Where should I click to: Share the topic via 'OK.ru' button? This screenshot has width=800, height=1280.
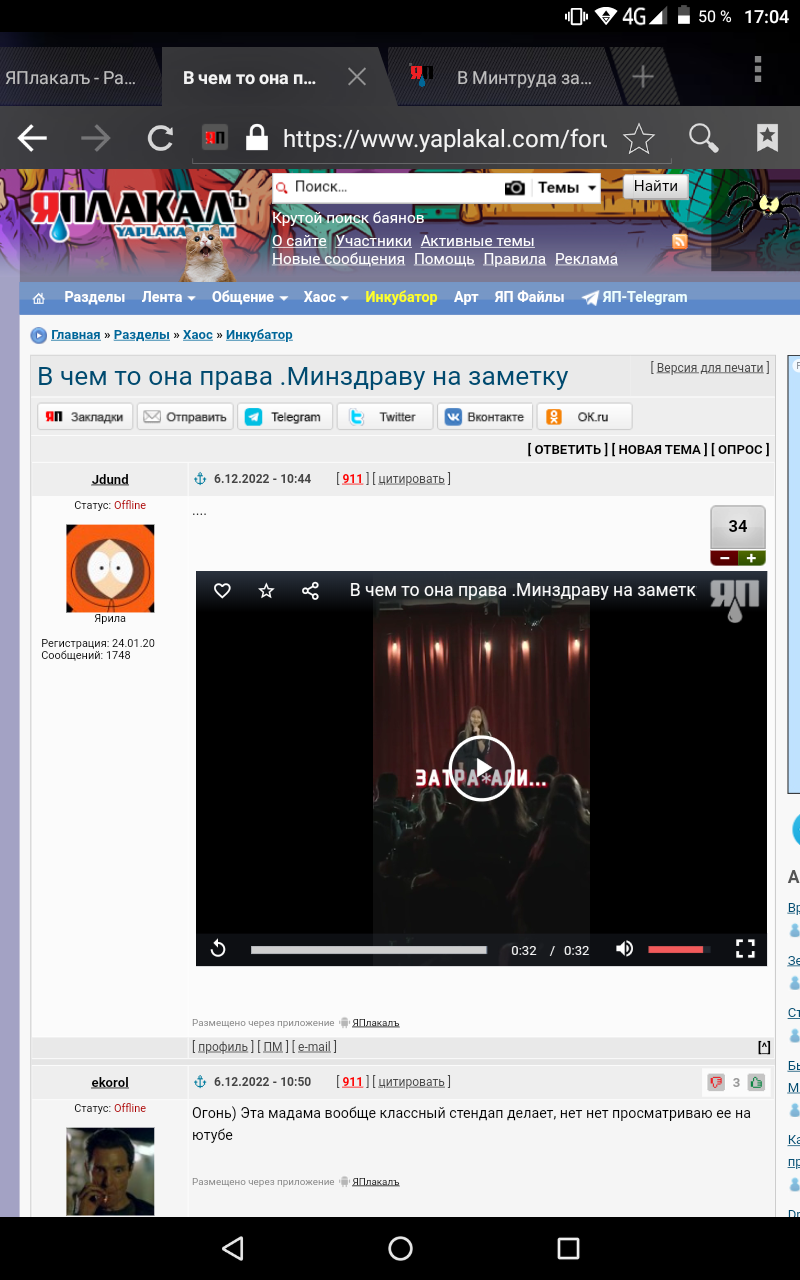click(585, 417)
